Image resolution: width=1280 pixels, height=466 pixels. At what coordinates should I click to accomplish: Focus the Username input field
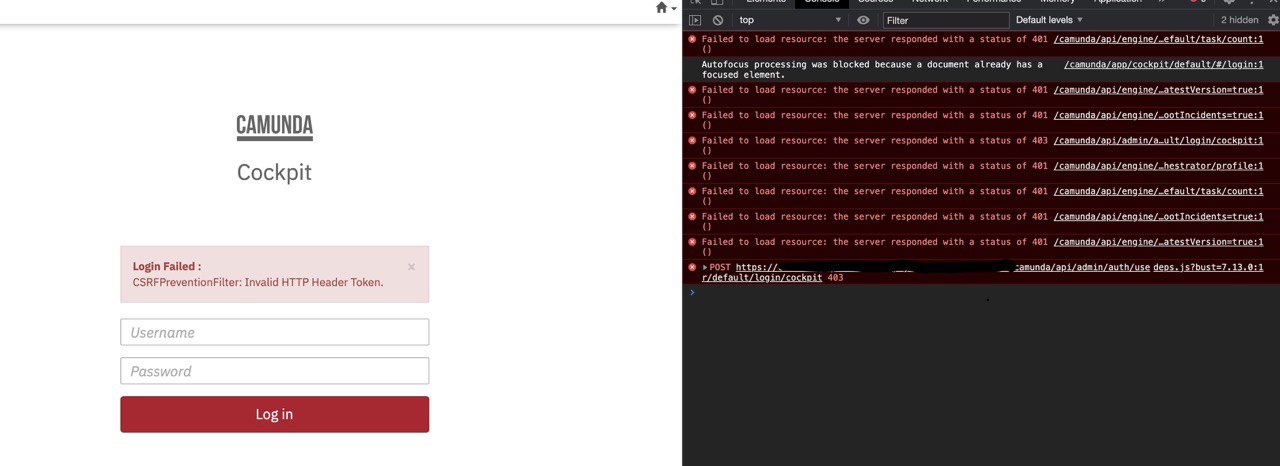(275, 332)
